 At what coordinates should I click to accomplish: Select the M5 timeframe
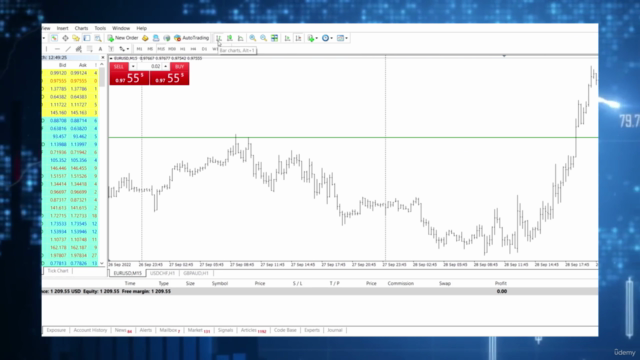pyautogui.click(x=150, y=49)
